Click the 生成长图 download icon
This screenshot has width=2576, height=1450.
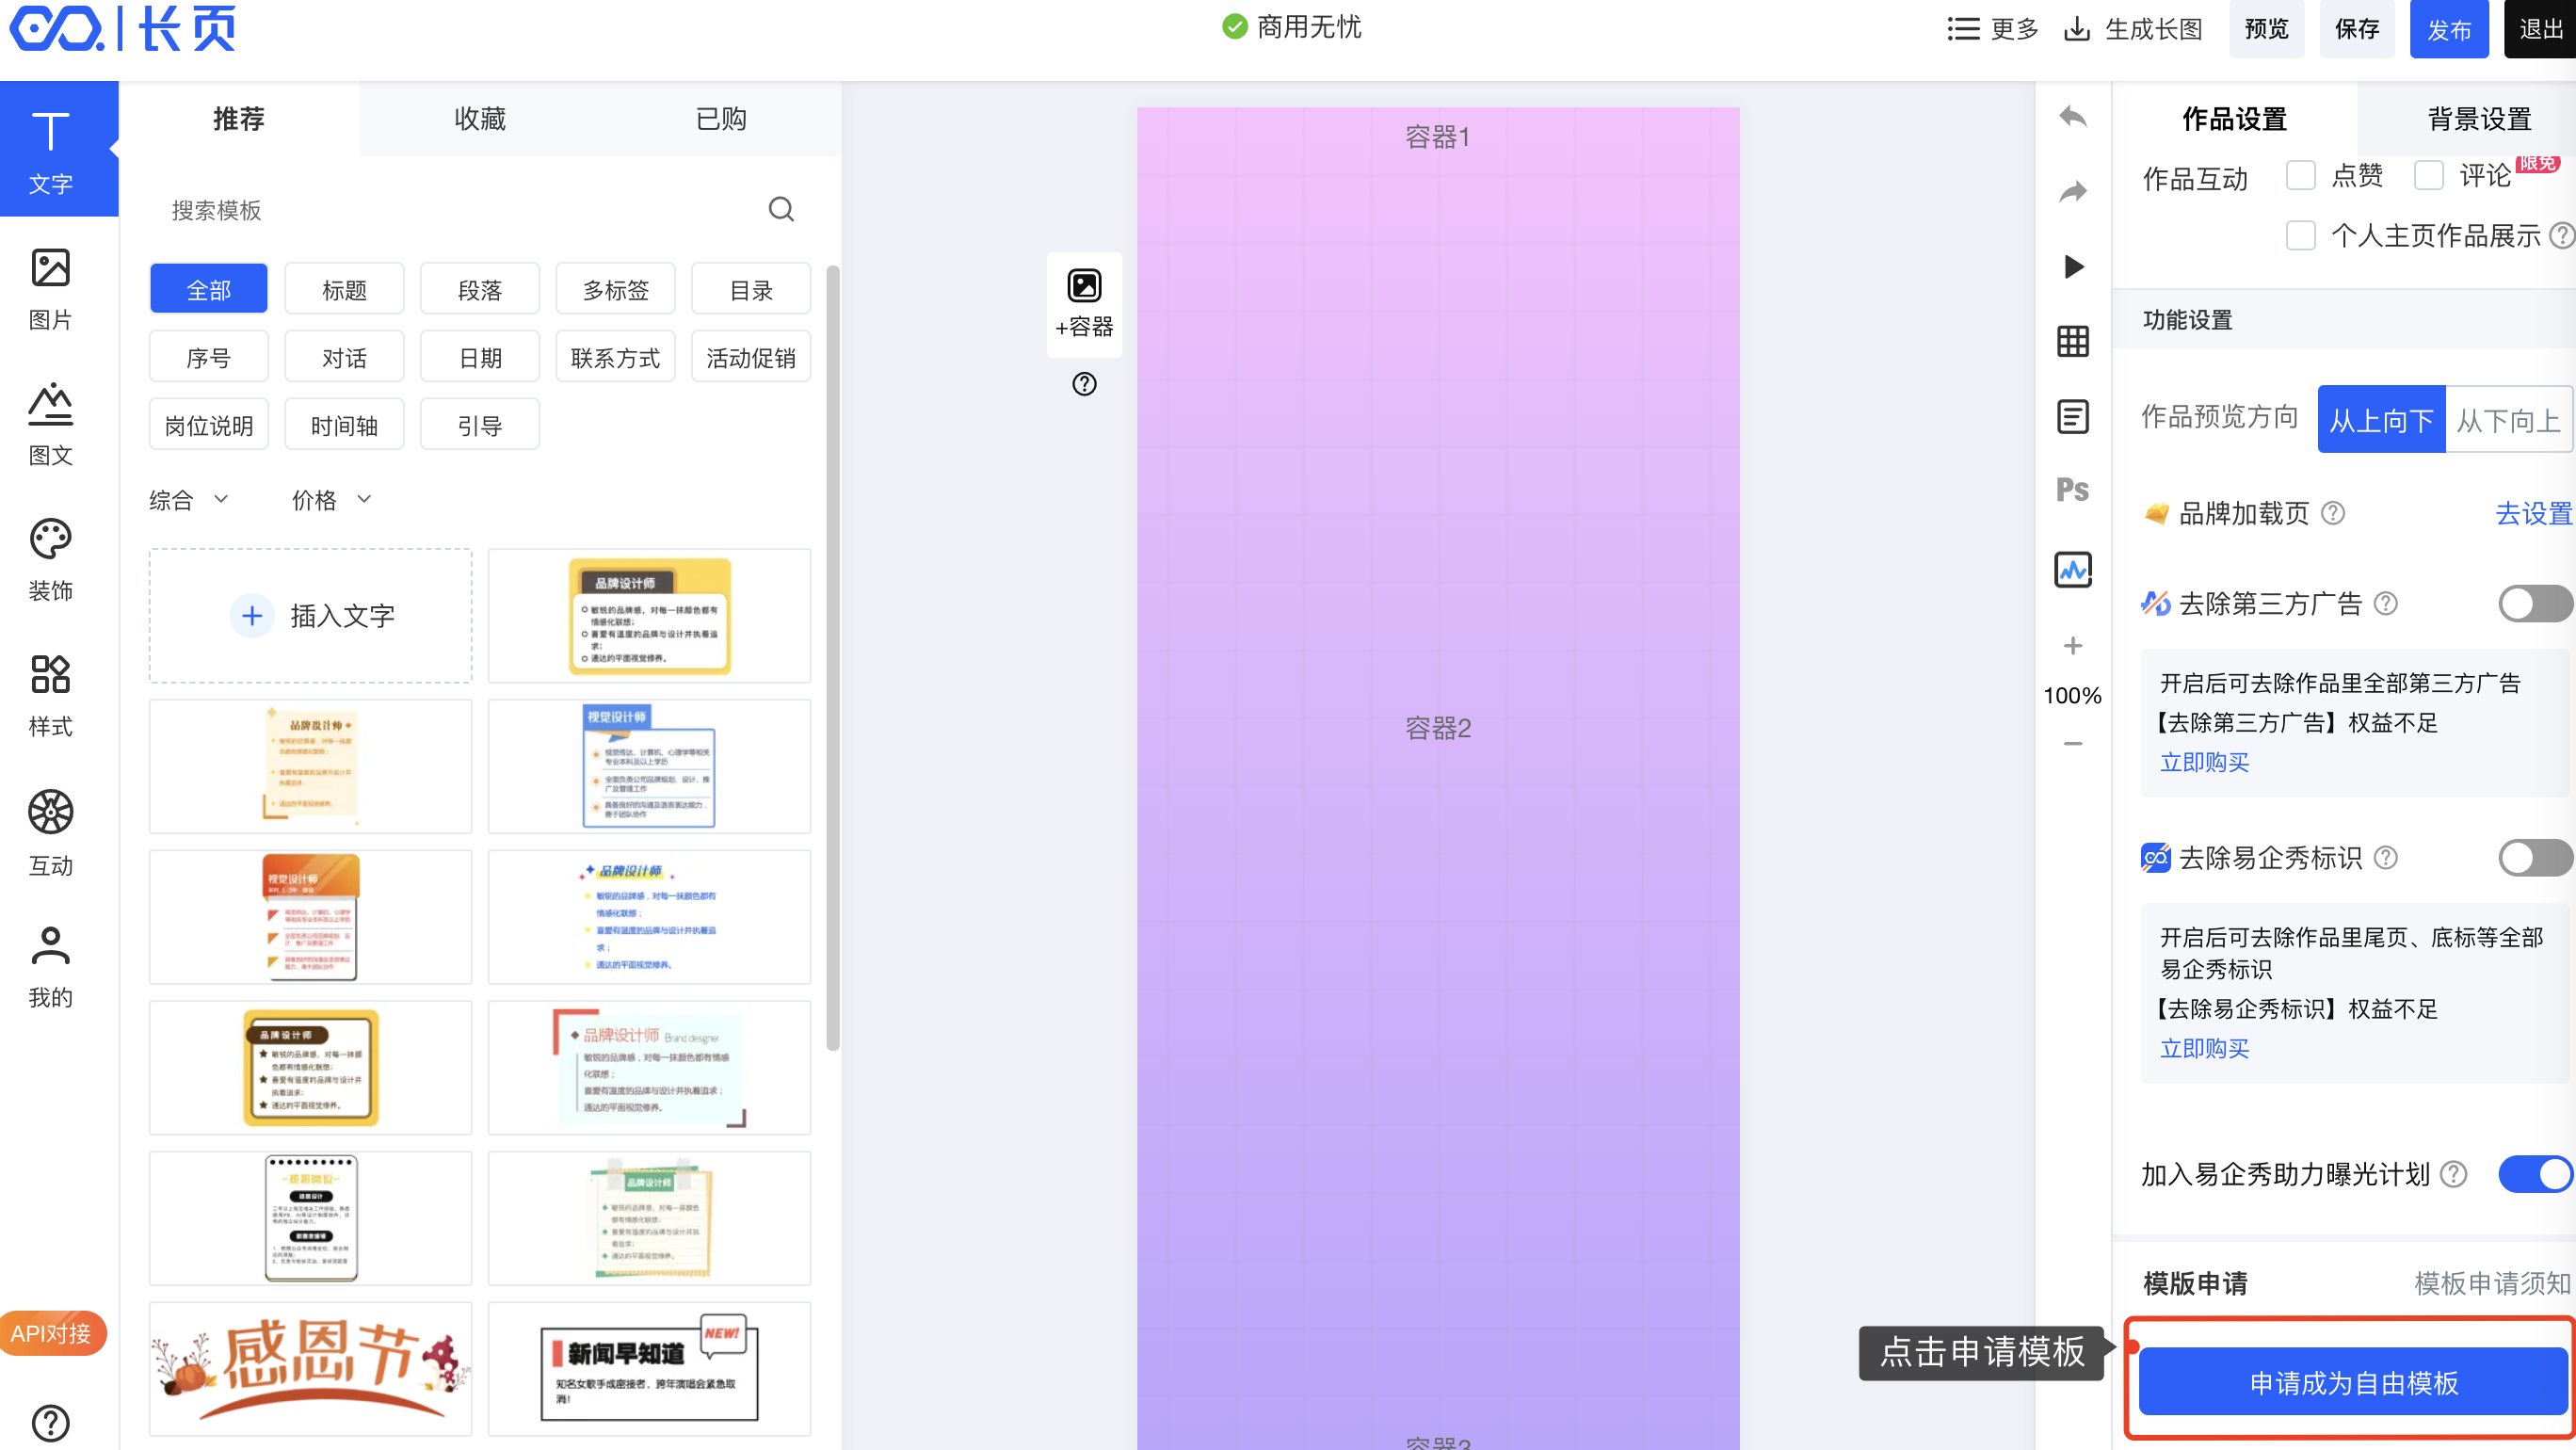click(2077, 29)
